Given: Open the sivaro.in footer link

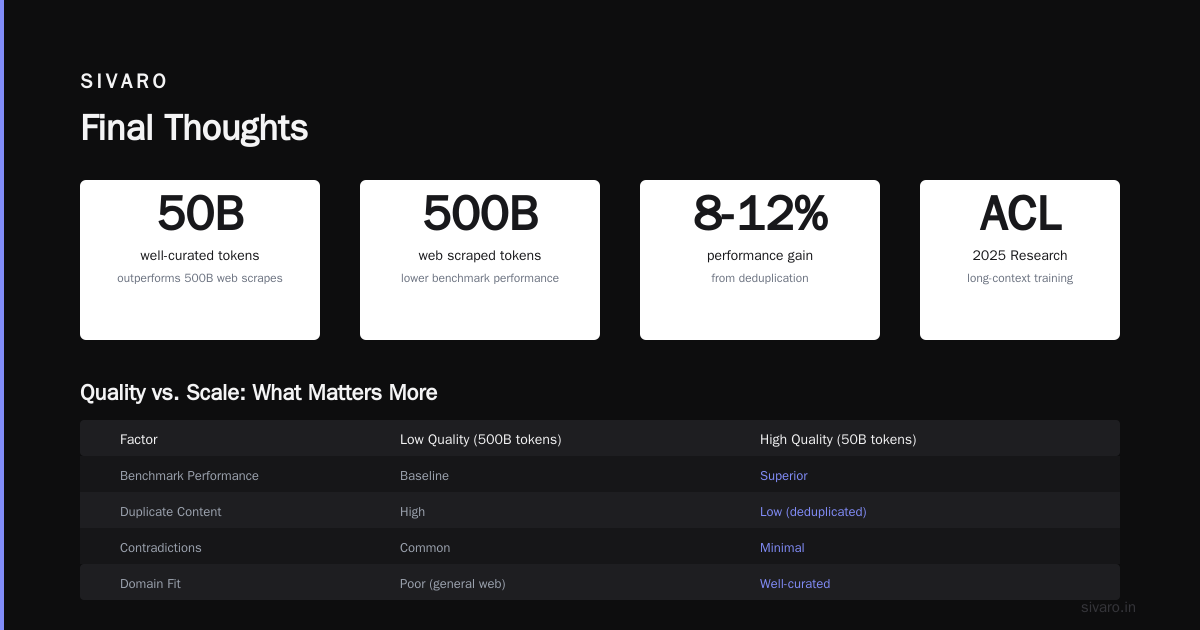Looking at the screenshot, I should [1109, 607].
